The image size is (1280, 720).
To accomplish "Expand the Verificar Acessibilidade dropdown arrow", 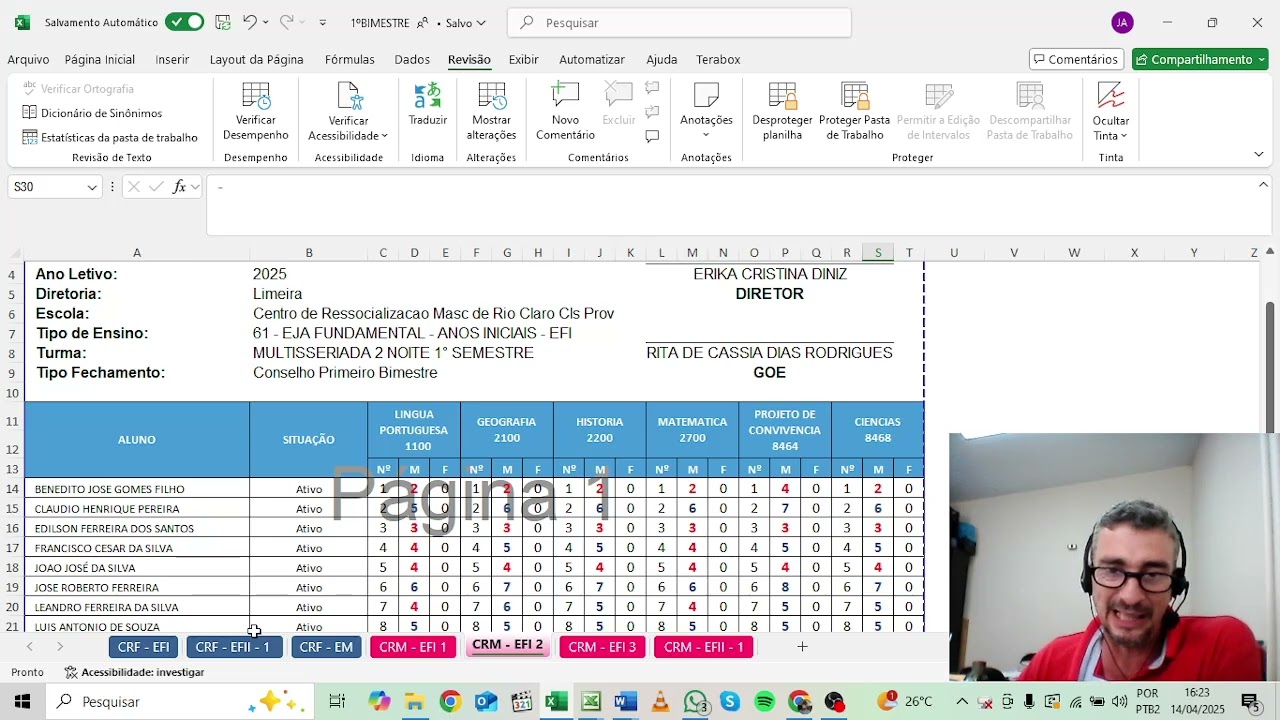I will (384, 136).
